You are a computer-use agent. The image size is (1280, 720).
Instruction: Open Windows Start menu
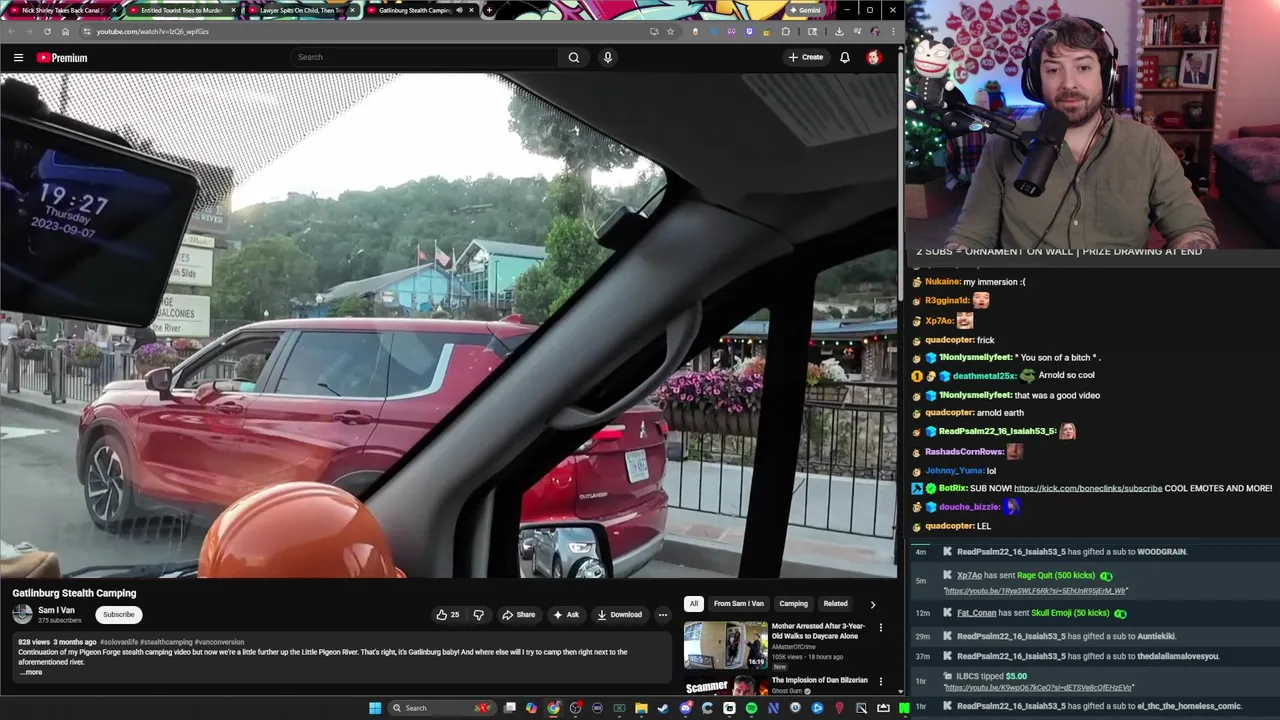pos(375,708)
